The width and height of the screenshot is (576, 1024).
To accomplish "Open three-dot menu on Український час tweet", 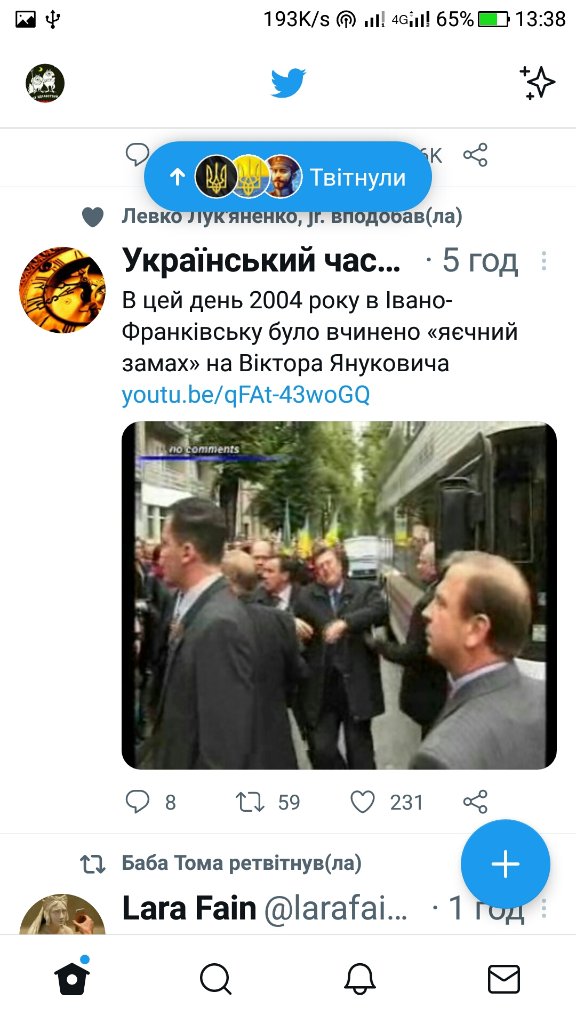I will (x=543, y=261).
